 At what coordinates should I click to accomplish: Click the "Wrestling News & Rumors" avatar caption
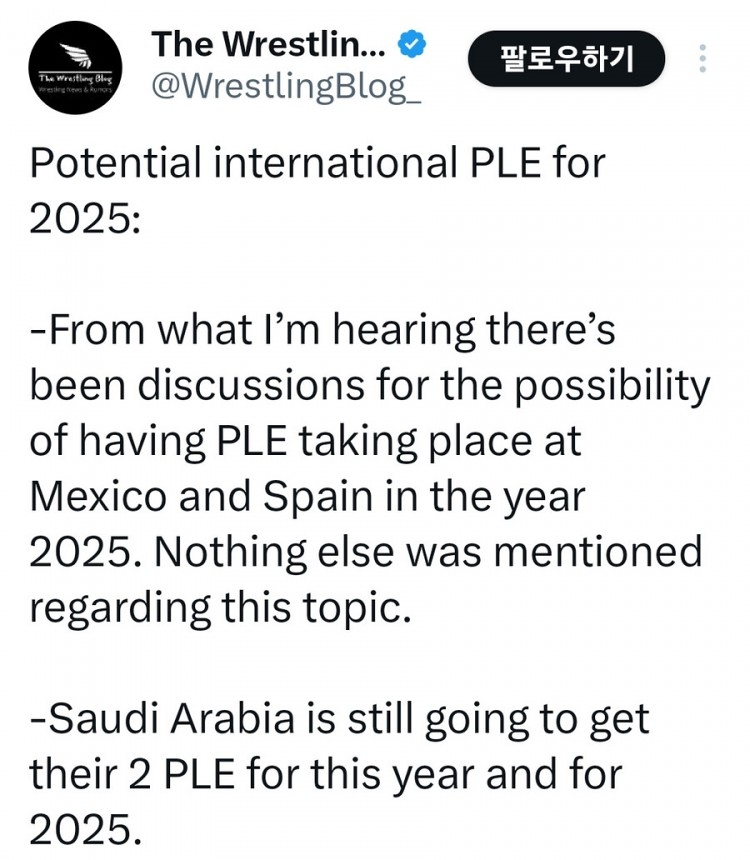[x=75, y=88]
